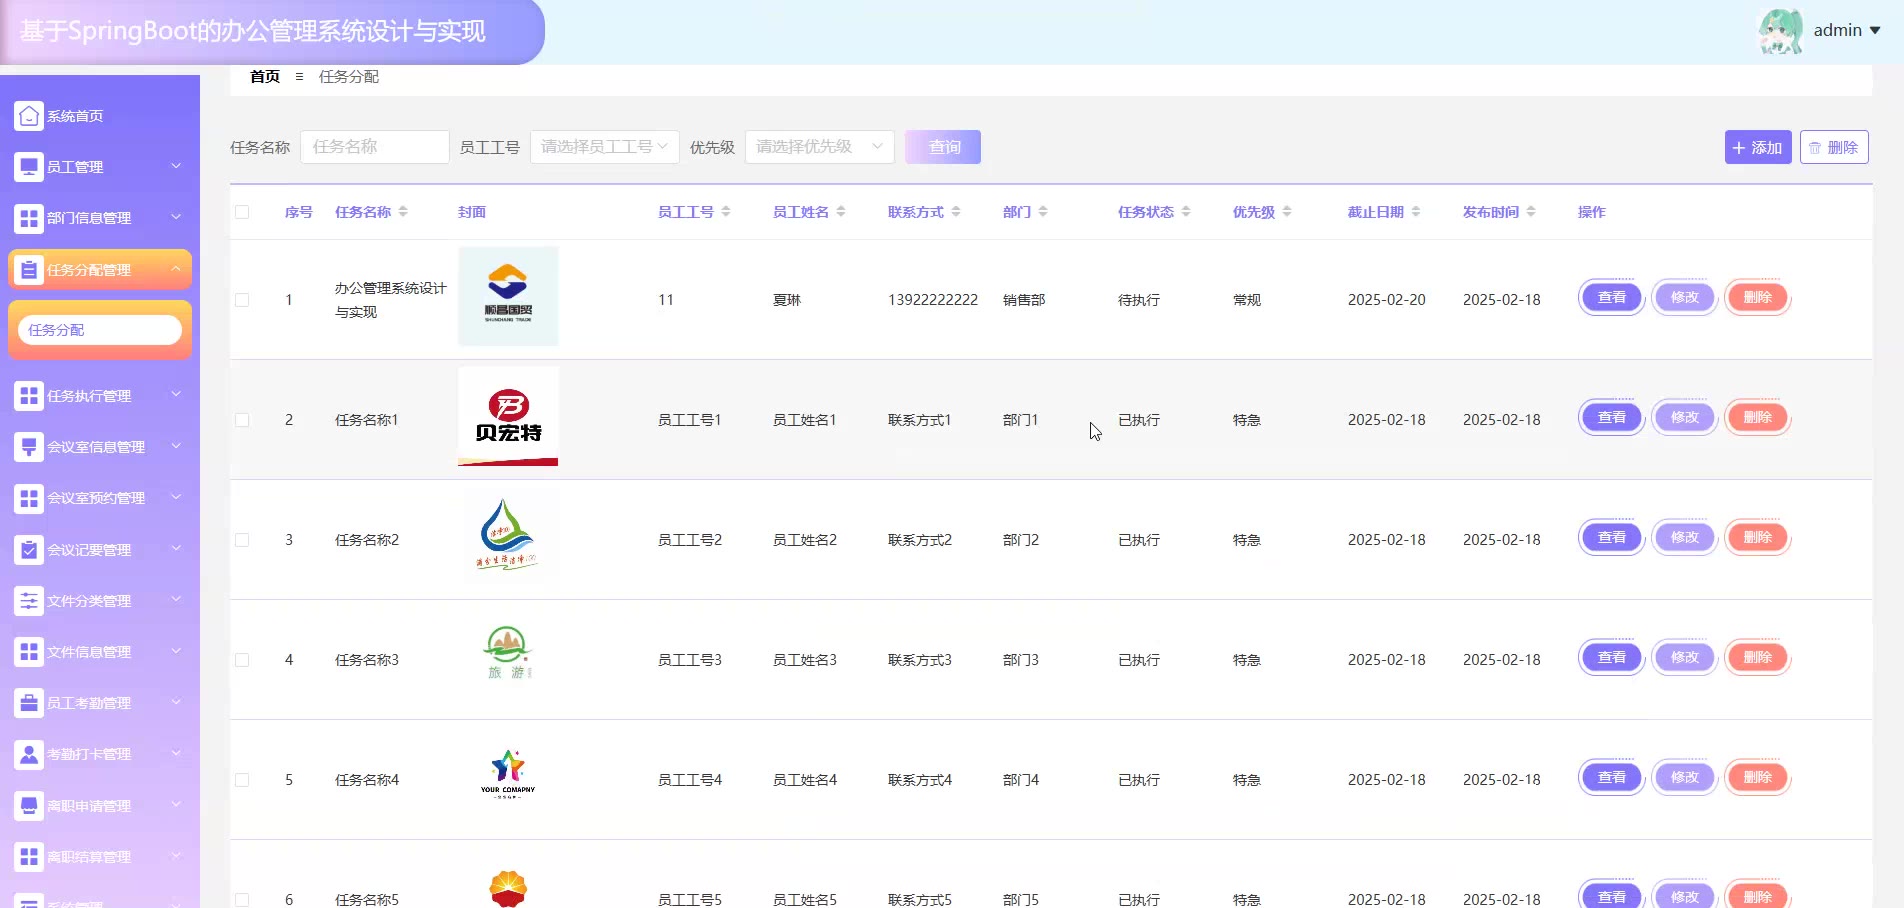Click the 部门信息管理 grid icon
Image resolution: width=1904 pixels, height=908 pixels.
point(29,218)
